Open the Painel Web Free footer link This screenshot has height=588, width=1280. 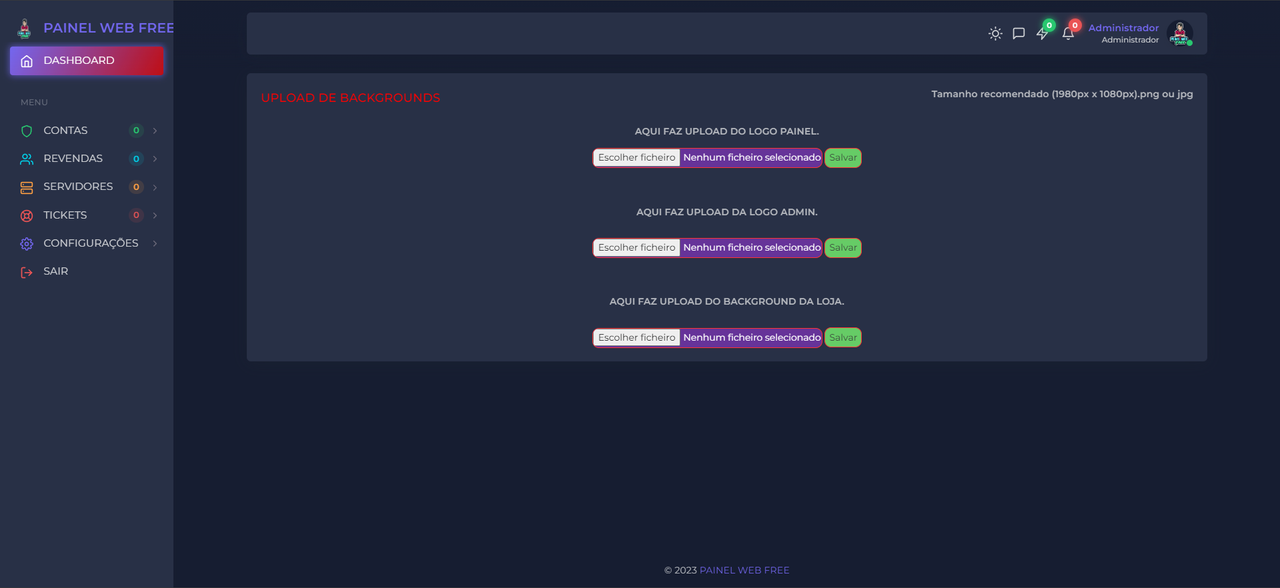click(x=744, y=570)
